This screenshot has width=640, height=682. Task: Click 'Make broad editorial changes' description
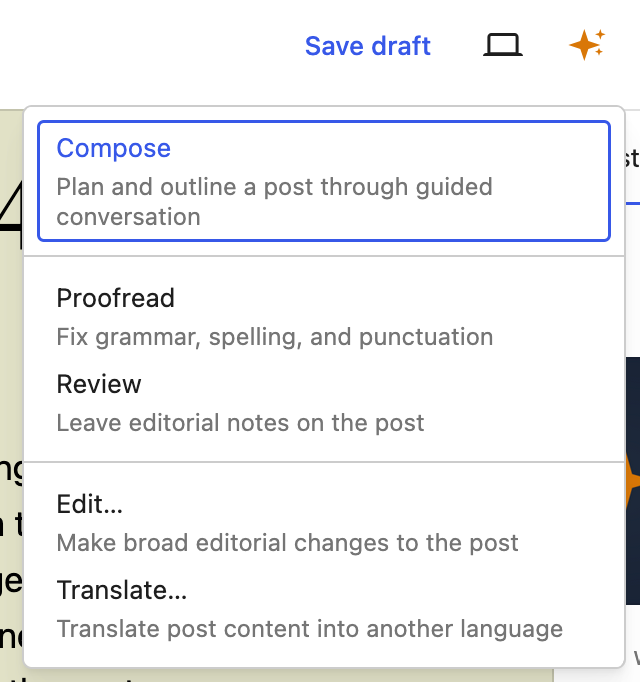tap(287, 543)
